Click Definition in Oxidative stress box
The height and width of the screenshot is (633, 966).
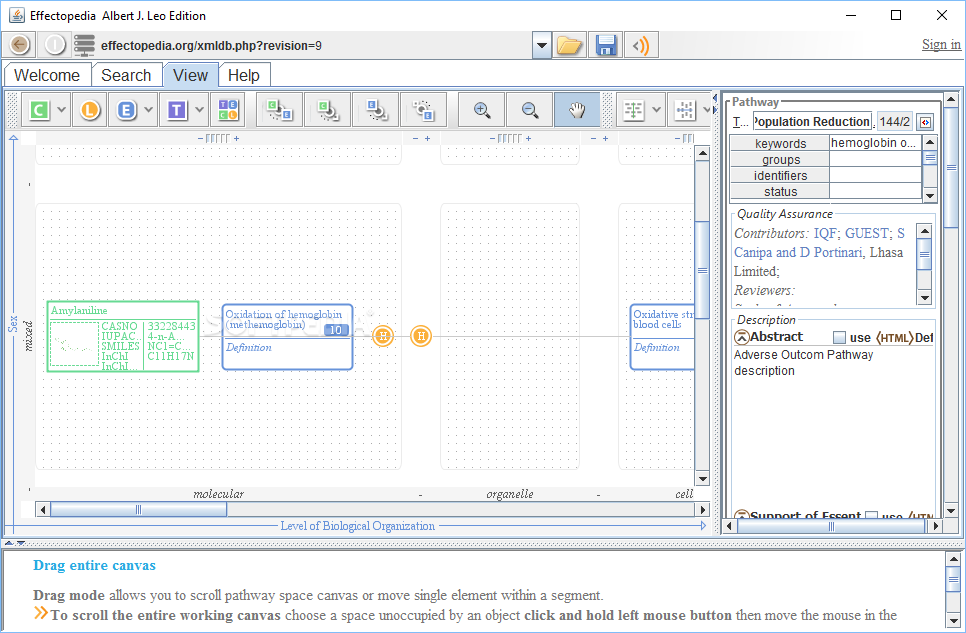tap(657, 348)
